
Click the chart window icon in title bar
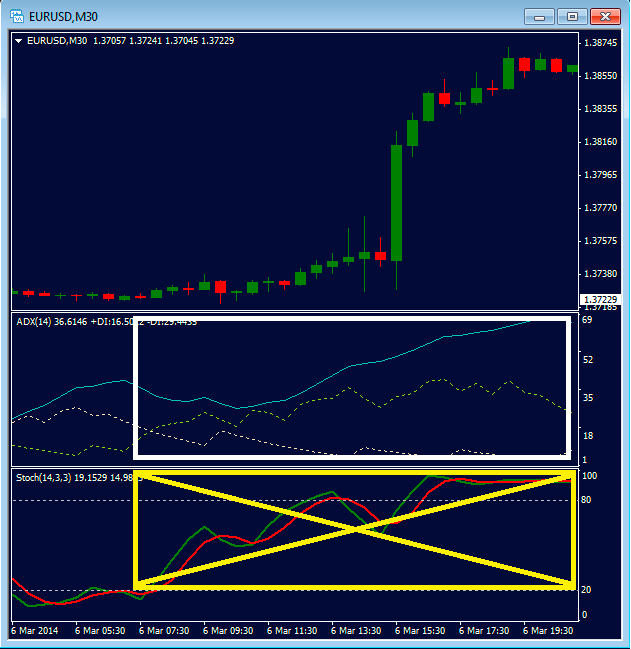pos(19,16)
